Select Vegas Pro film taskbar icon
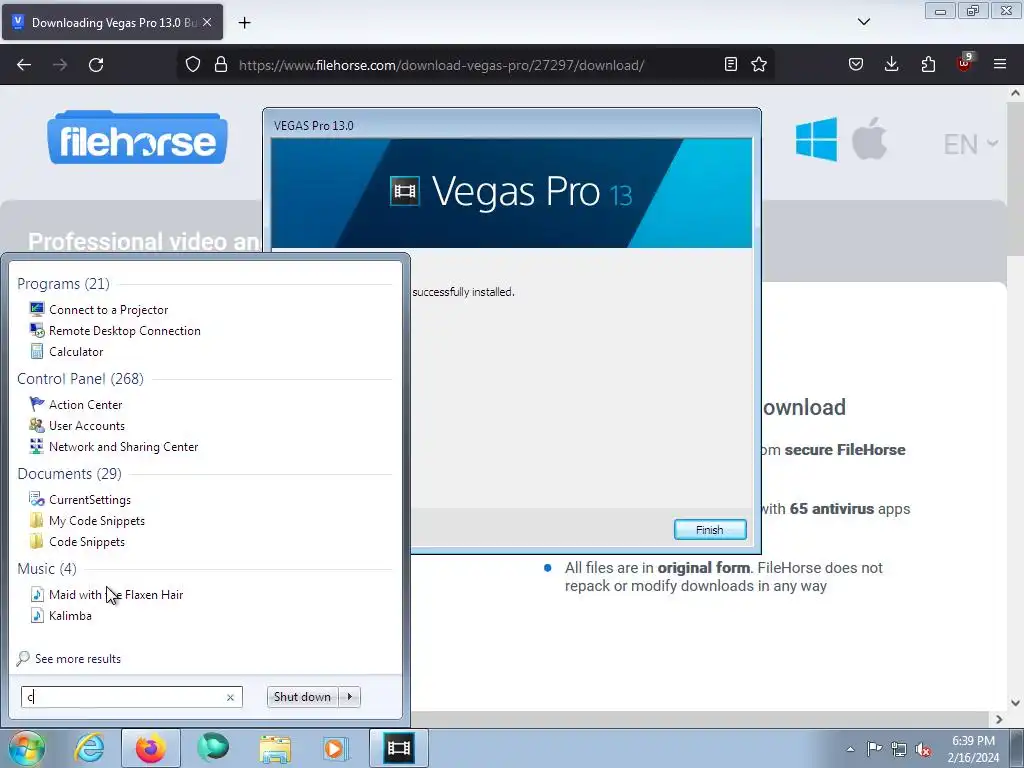This screenshot has height=768, width=1024. 399,748
